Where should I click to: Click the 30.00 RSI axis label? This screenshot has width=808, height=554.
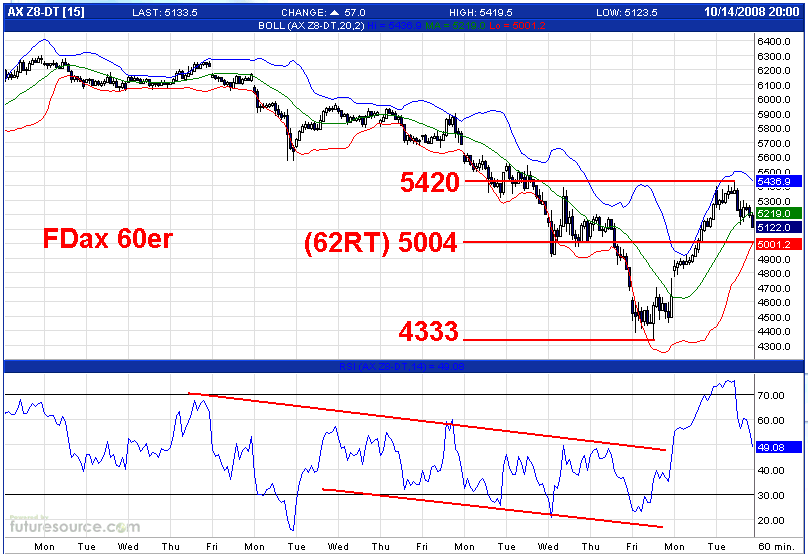pos(771,496)
